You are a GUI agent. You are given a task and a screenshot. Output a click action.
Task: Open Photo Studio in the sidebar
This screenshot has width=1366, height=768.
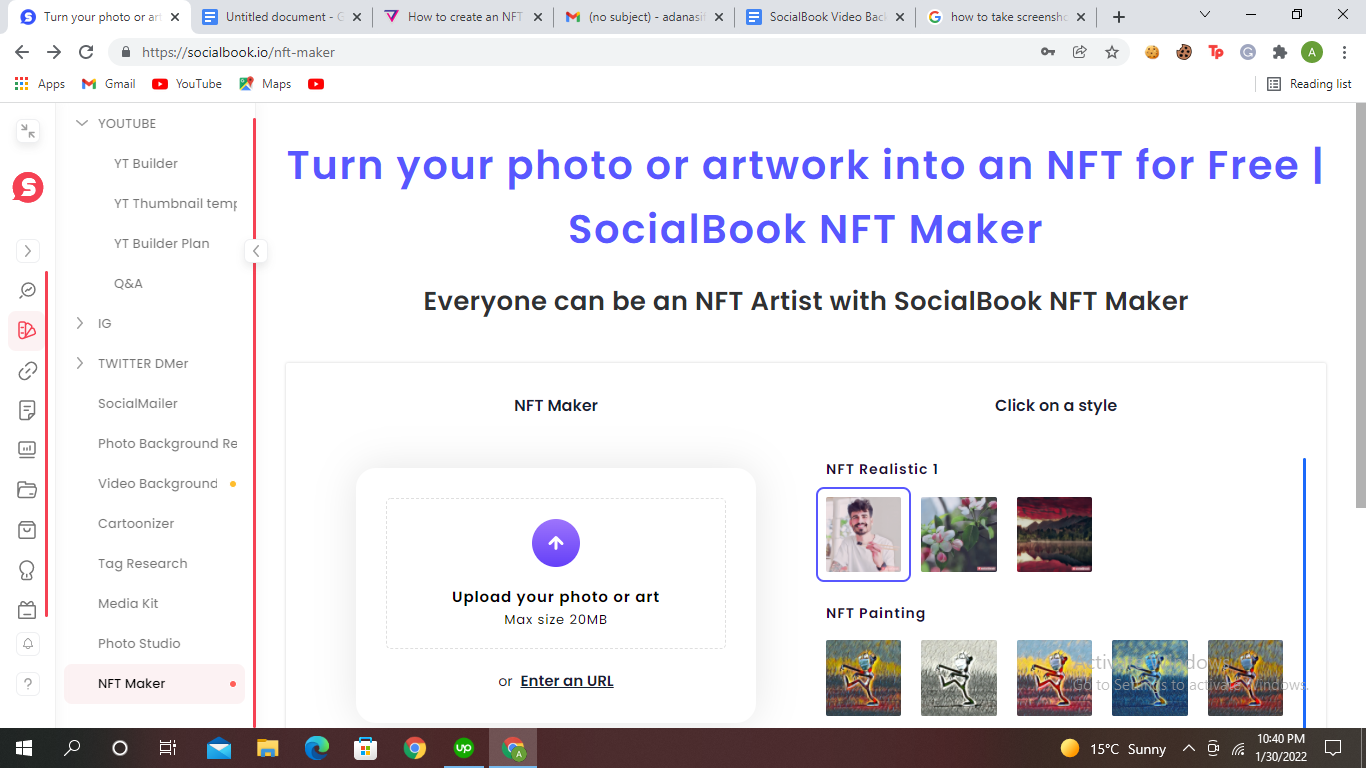[x=139, y=643]
